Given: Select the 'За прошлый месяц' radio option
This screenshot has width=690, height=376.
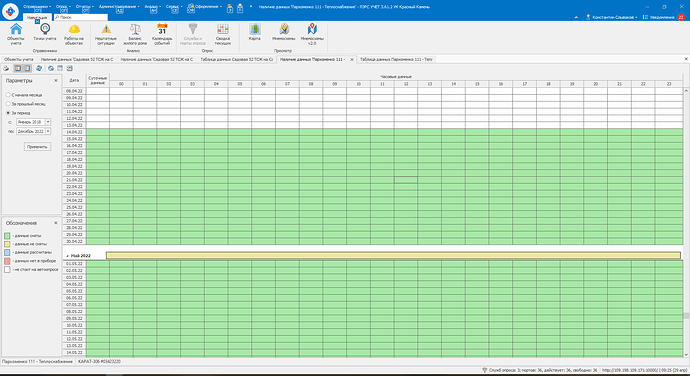Looking at the screenshot, I should point(8,104).
